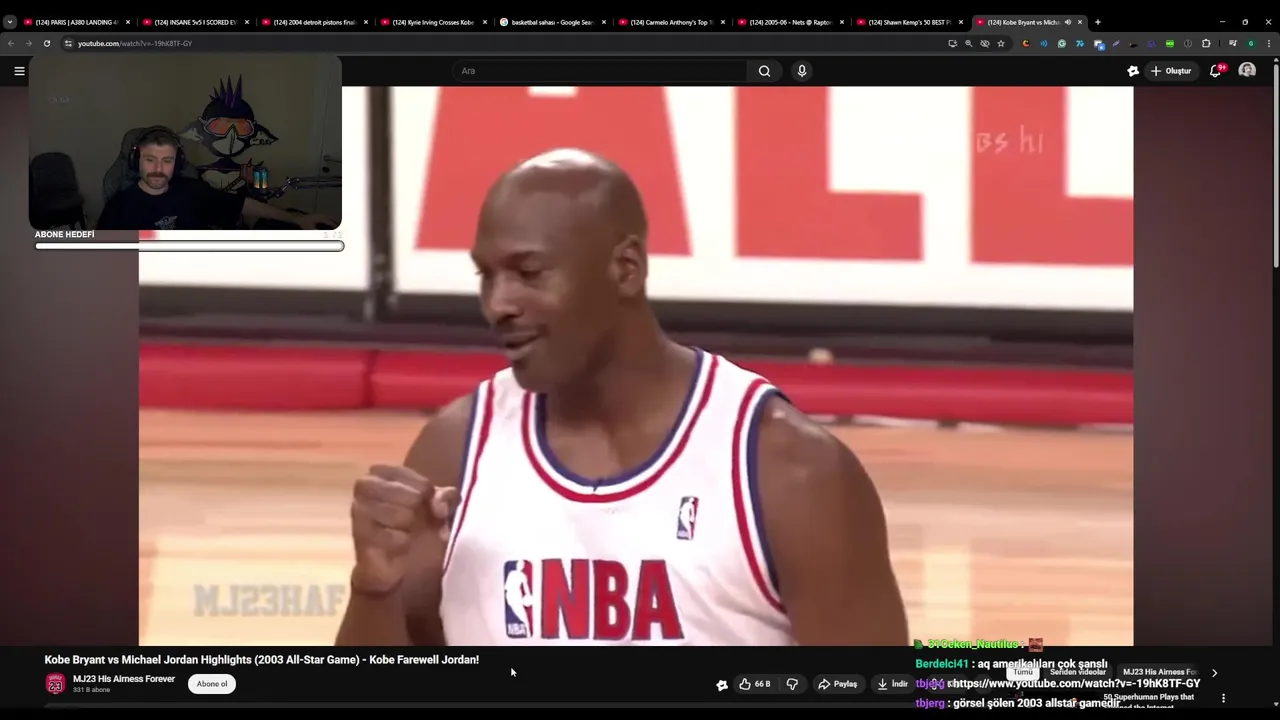The image size is (1280, 720).
Task: Click the sparkle icon left of like button
Action: pos(722,685)
